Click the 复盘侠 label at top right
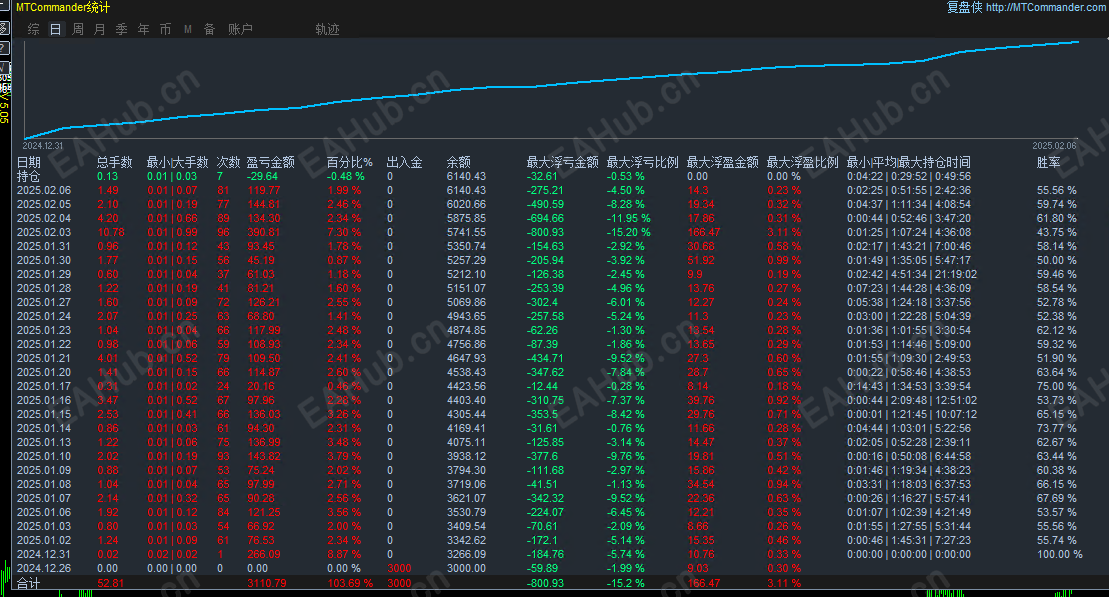Viewport: 1109px width, 597px height. (965, 7)
